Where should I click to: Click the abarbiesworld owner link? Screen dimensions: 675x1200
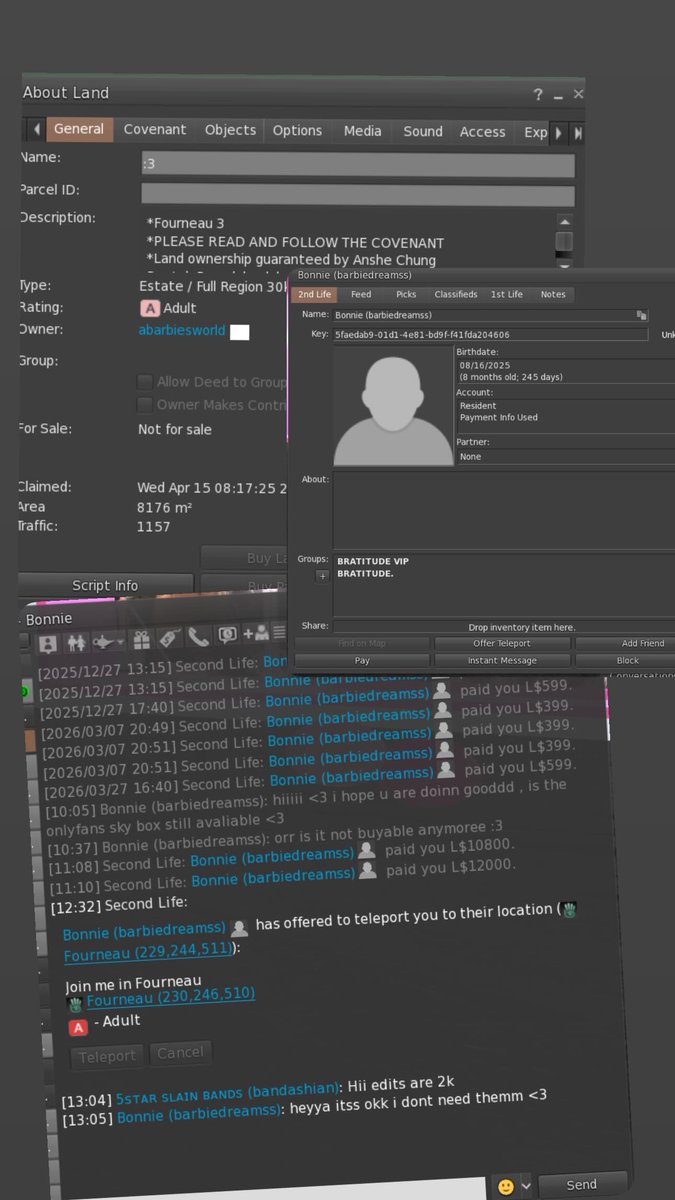[182, 330]
